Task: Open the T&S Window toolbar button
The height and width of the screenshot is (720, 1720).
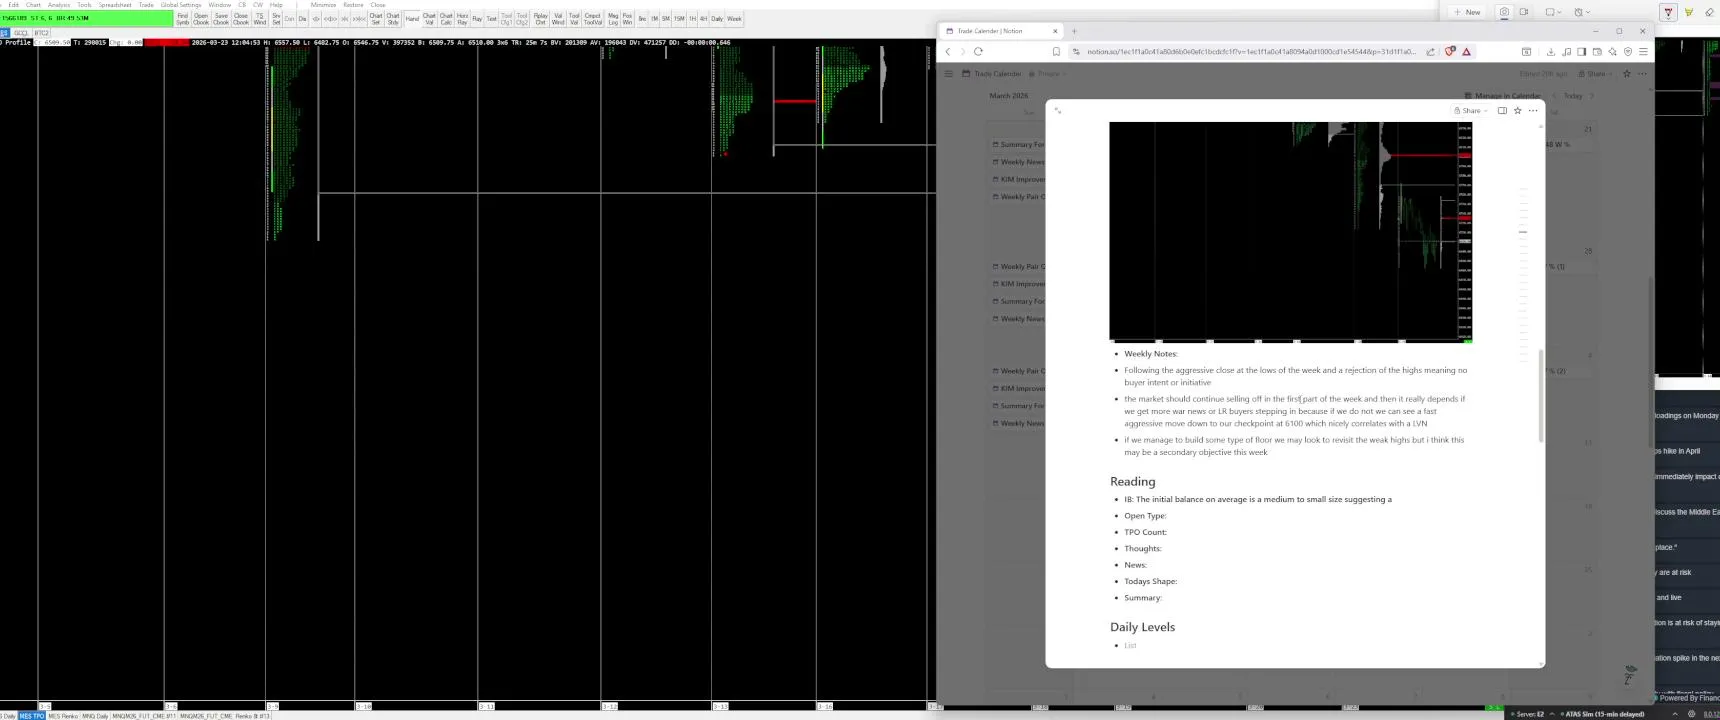Action: (260, 18)
